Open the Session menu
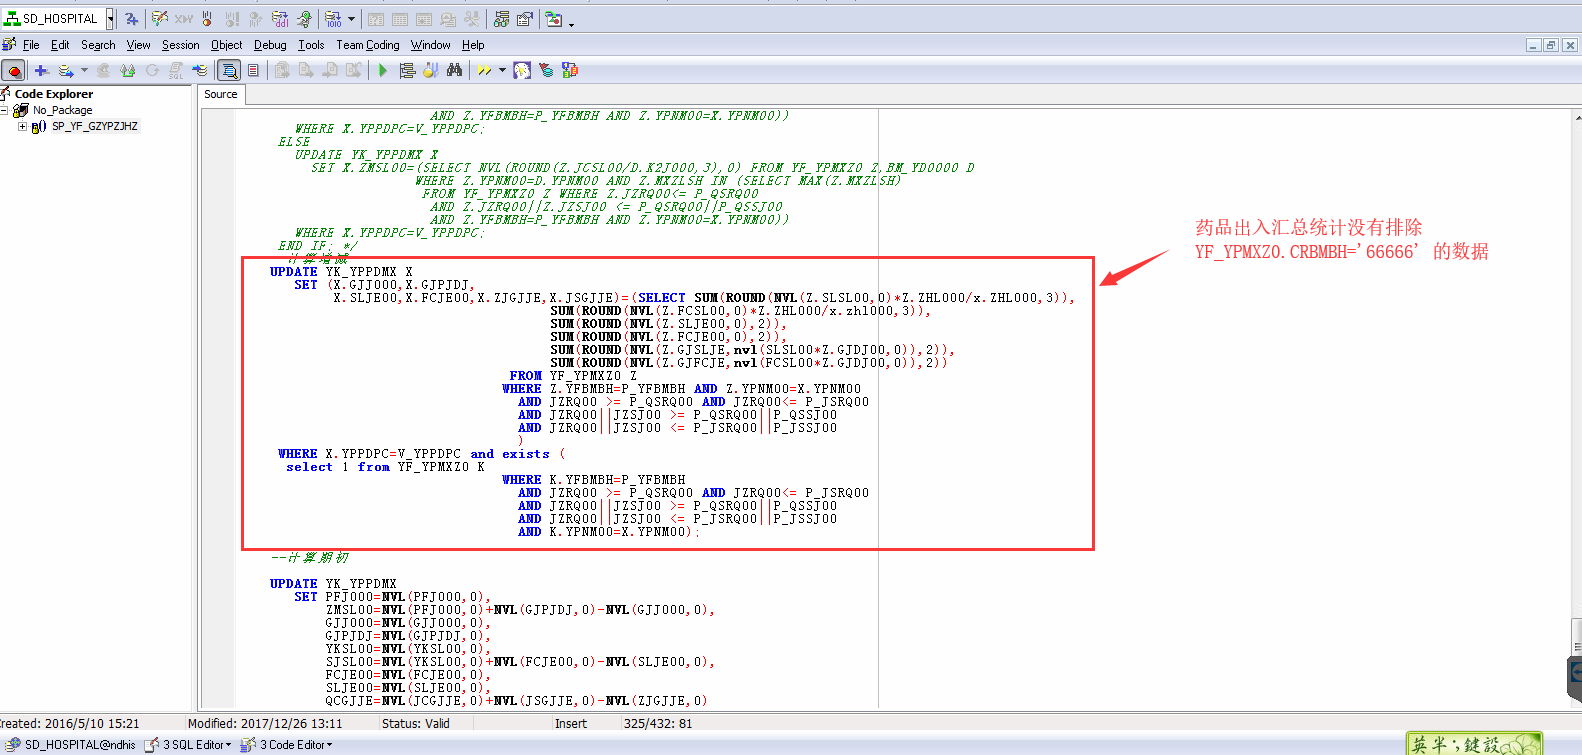1582x755 pixels. coord(180,45)
